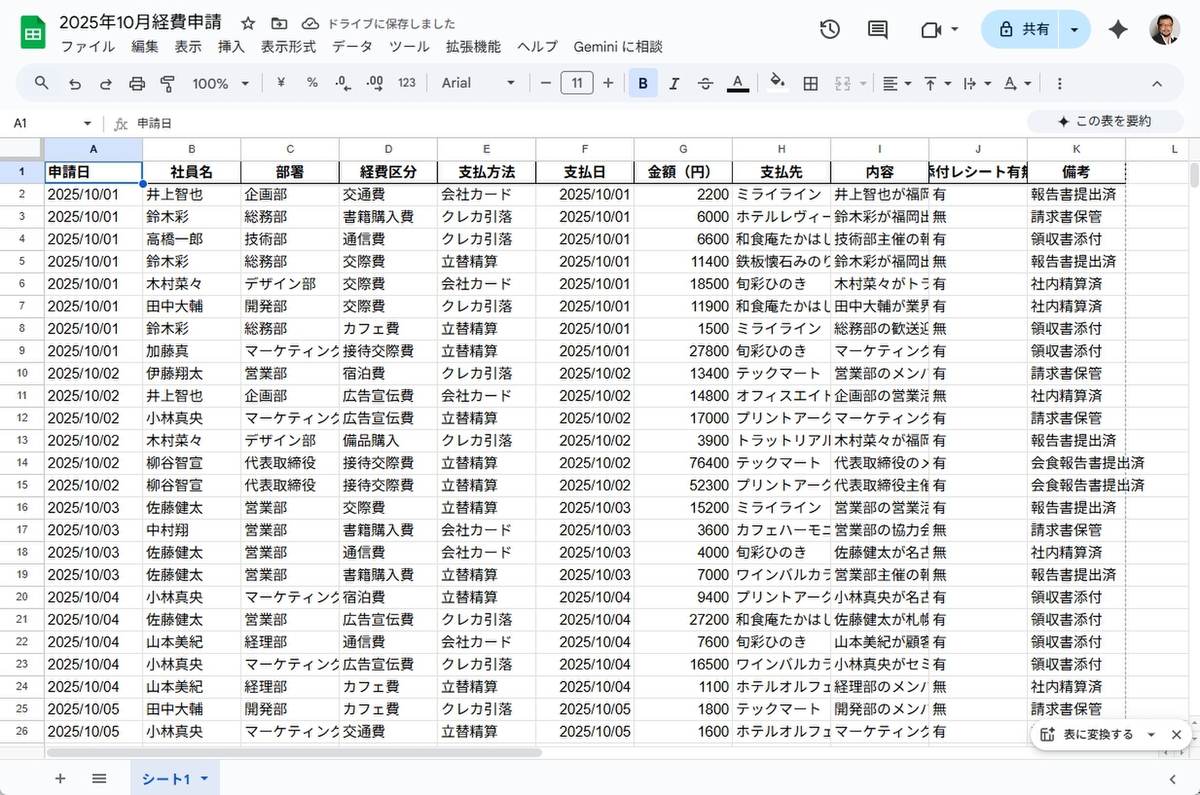The height and width of the screenshot is (795, 1200).
Task: Open the zoom 100% dropdown
Action: pos(221,83)
